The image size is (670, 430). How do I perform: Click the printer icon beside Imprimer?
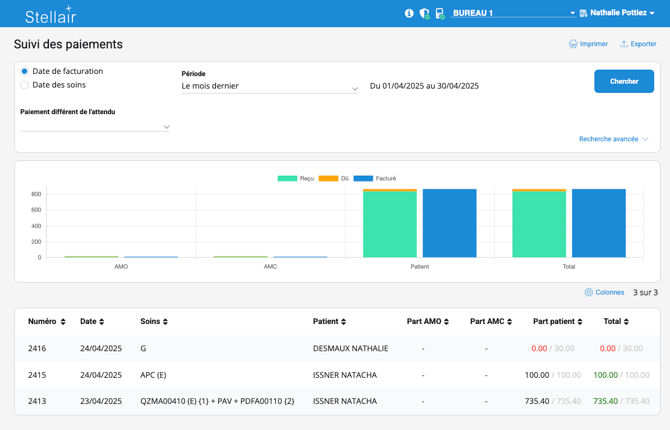pyautogui.click(x=573, y=44)
